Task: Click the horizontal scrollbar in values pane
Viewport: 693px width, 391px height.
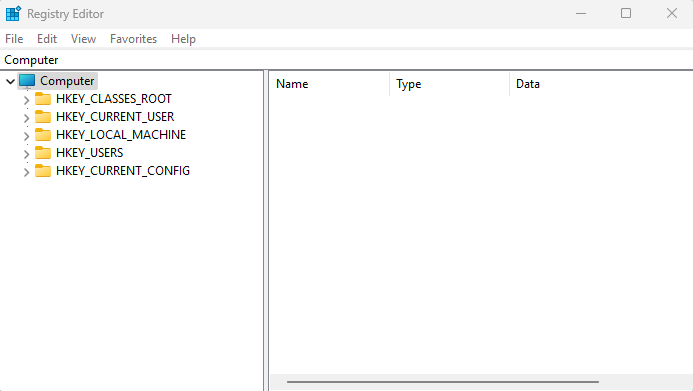Action: [x=443, y=382]
